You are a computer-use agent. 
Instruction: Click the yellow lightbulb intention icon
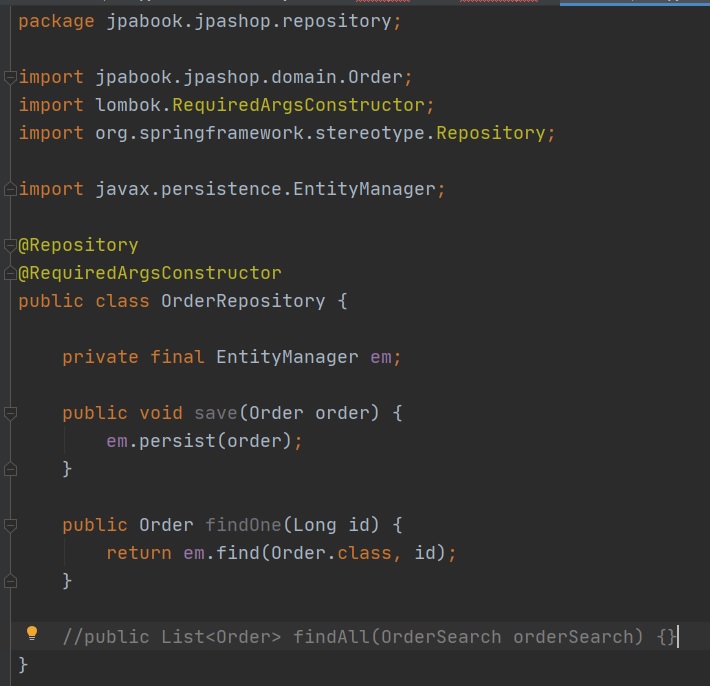point(32,633)
